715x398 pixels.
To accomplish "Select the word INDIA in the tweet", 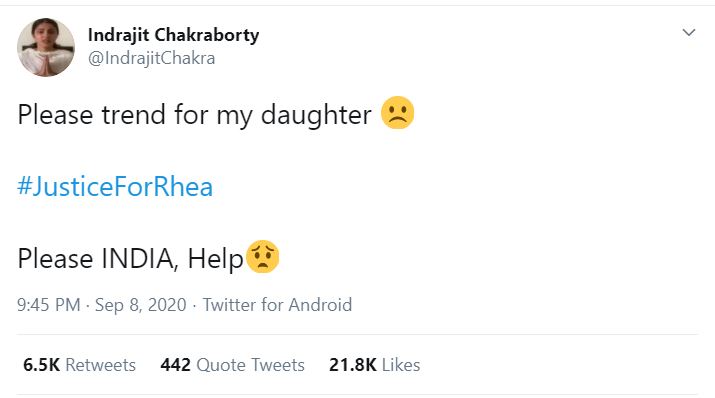I will tap(140, 258).
